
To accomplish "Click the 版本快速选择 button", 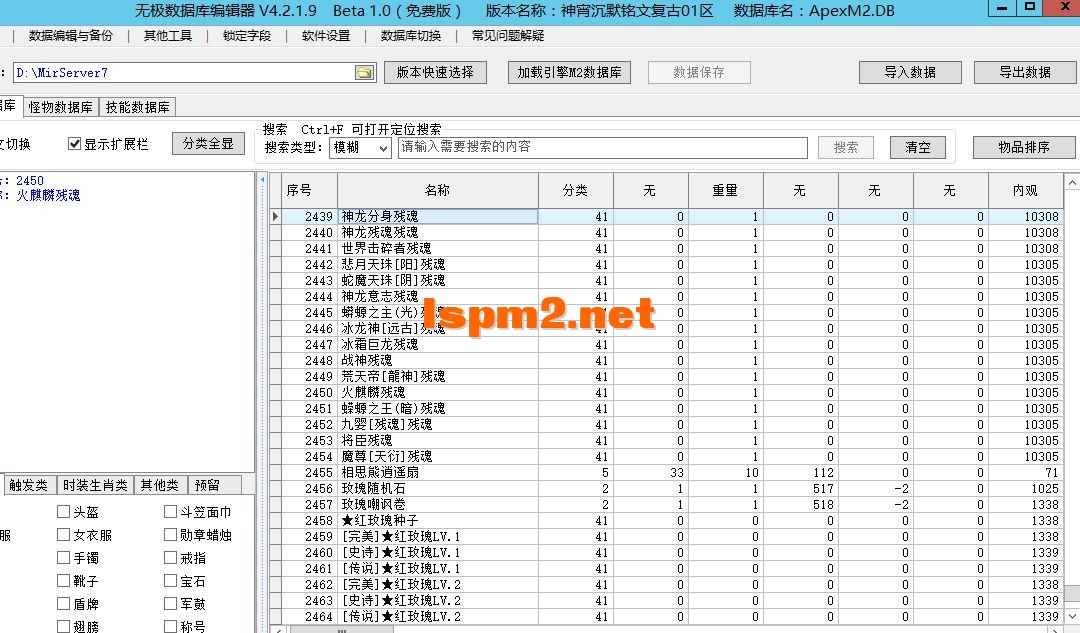I will 435,72.
